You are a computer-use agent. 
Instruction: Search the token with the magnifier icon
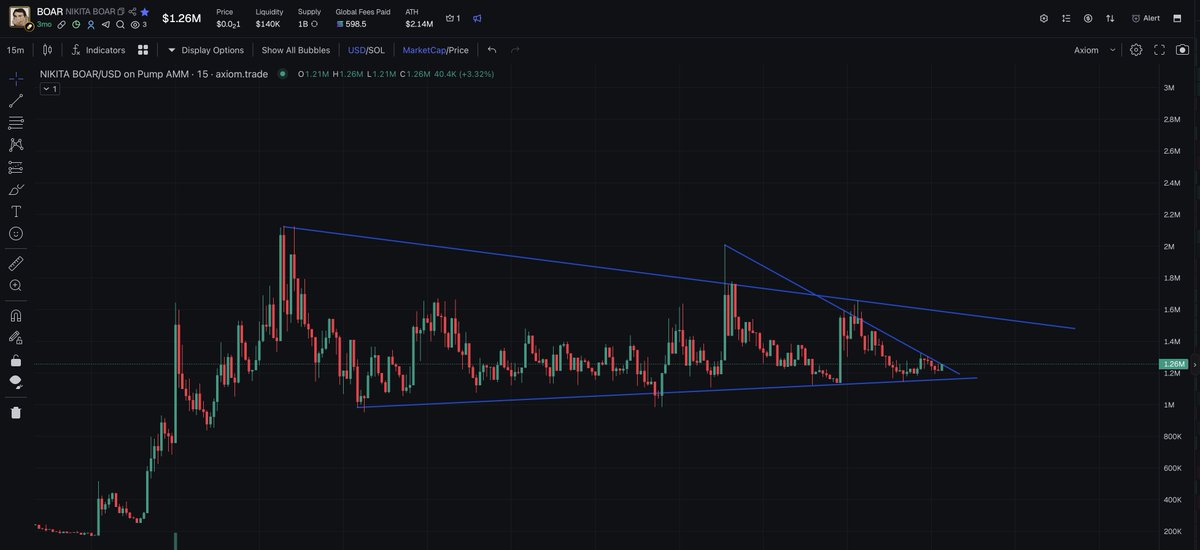[x=121, y=23]
